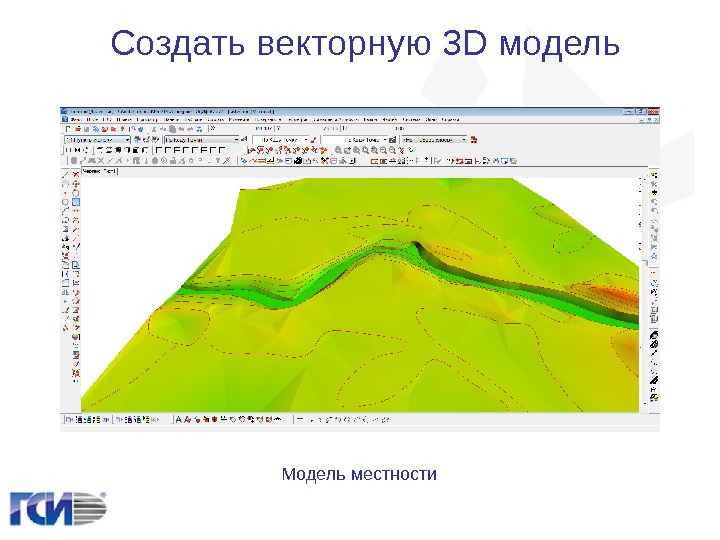Image resolution: width=720 pixels, height=540 pixels.
Task: Open the color By Layer dropdown
Action: coord(202,140)
